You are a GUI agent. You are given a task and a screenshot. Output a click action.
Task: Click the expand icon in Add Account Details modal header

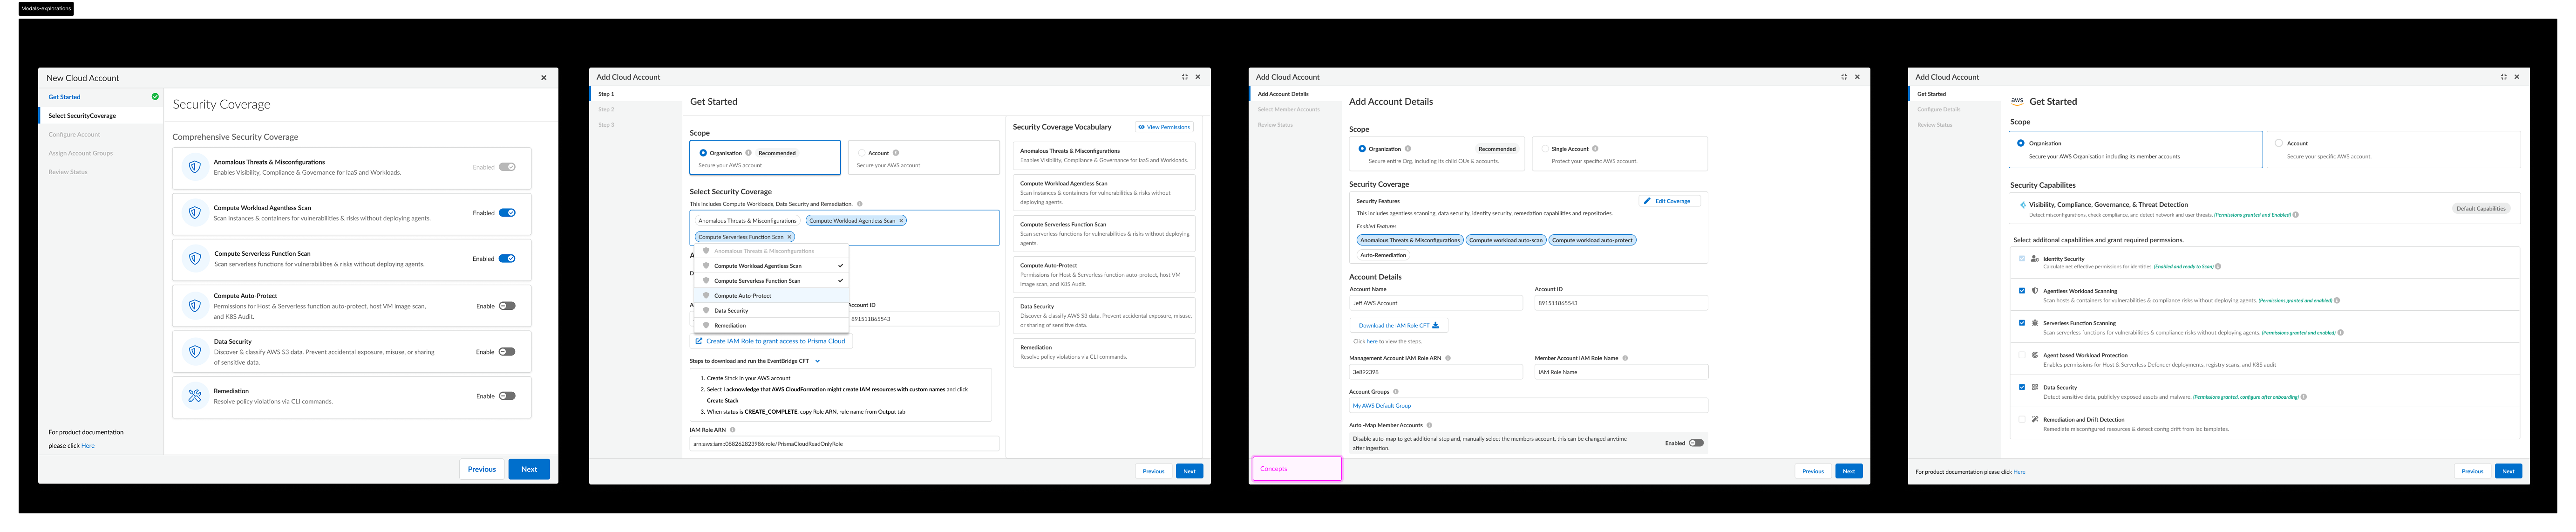point(1844,77)
